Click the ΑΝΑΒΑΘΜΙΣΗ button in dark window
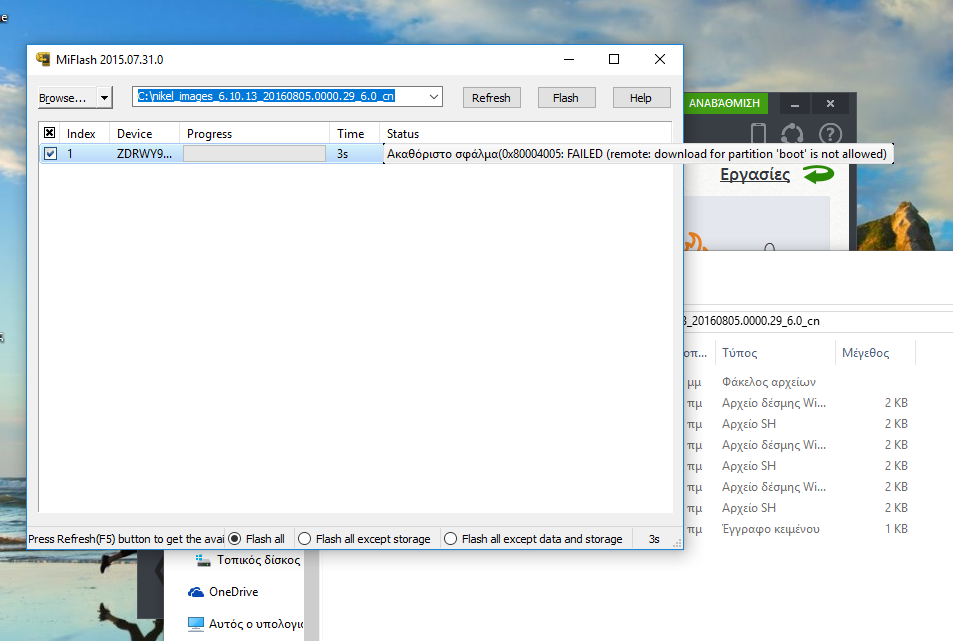This screenshot has width=953, height=641. 724,103
